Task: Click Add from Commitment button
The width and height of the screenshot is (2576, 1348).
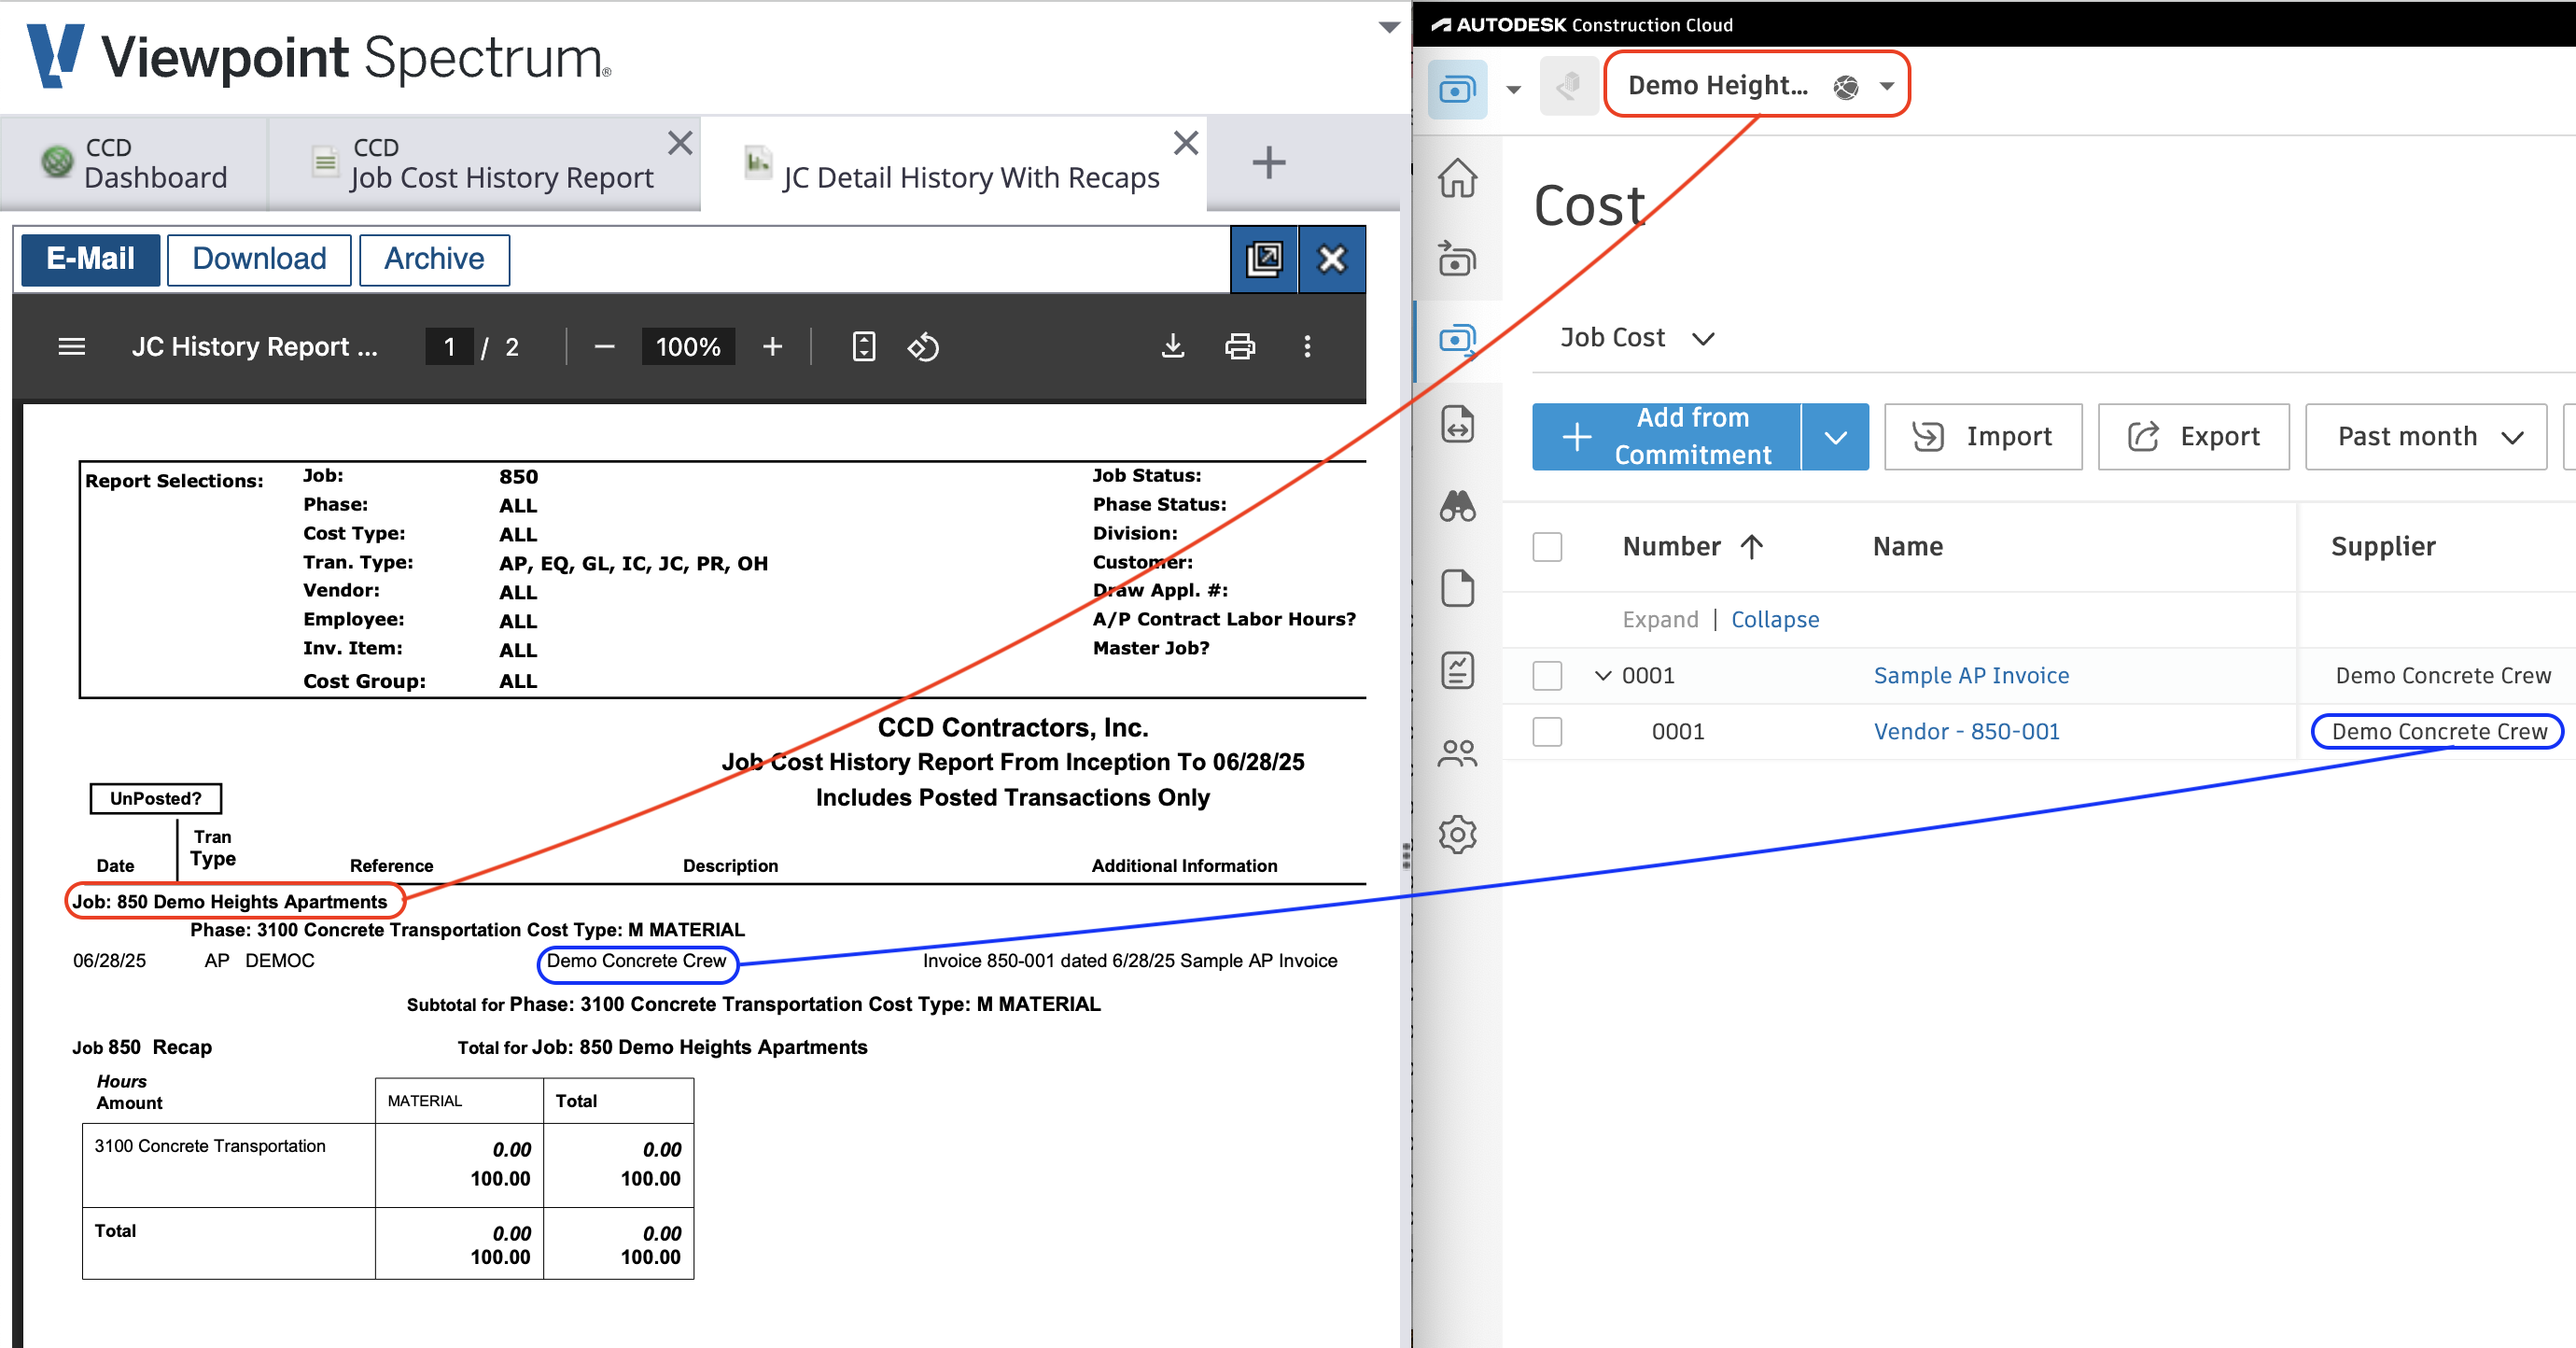Action: (x=1666, y=437)
